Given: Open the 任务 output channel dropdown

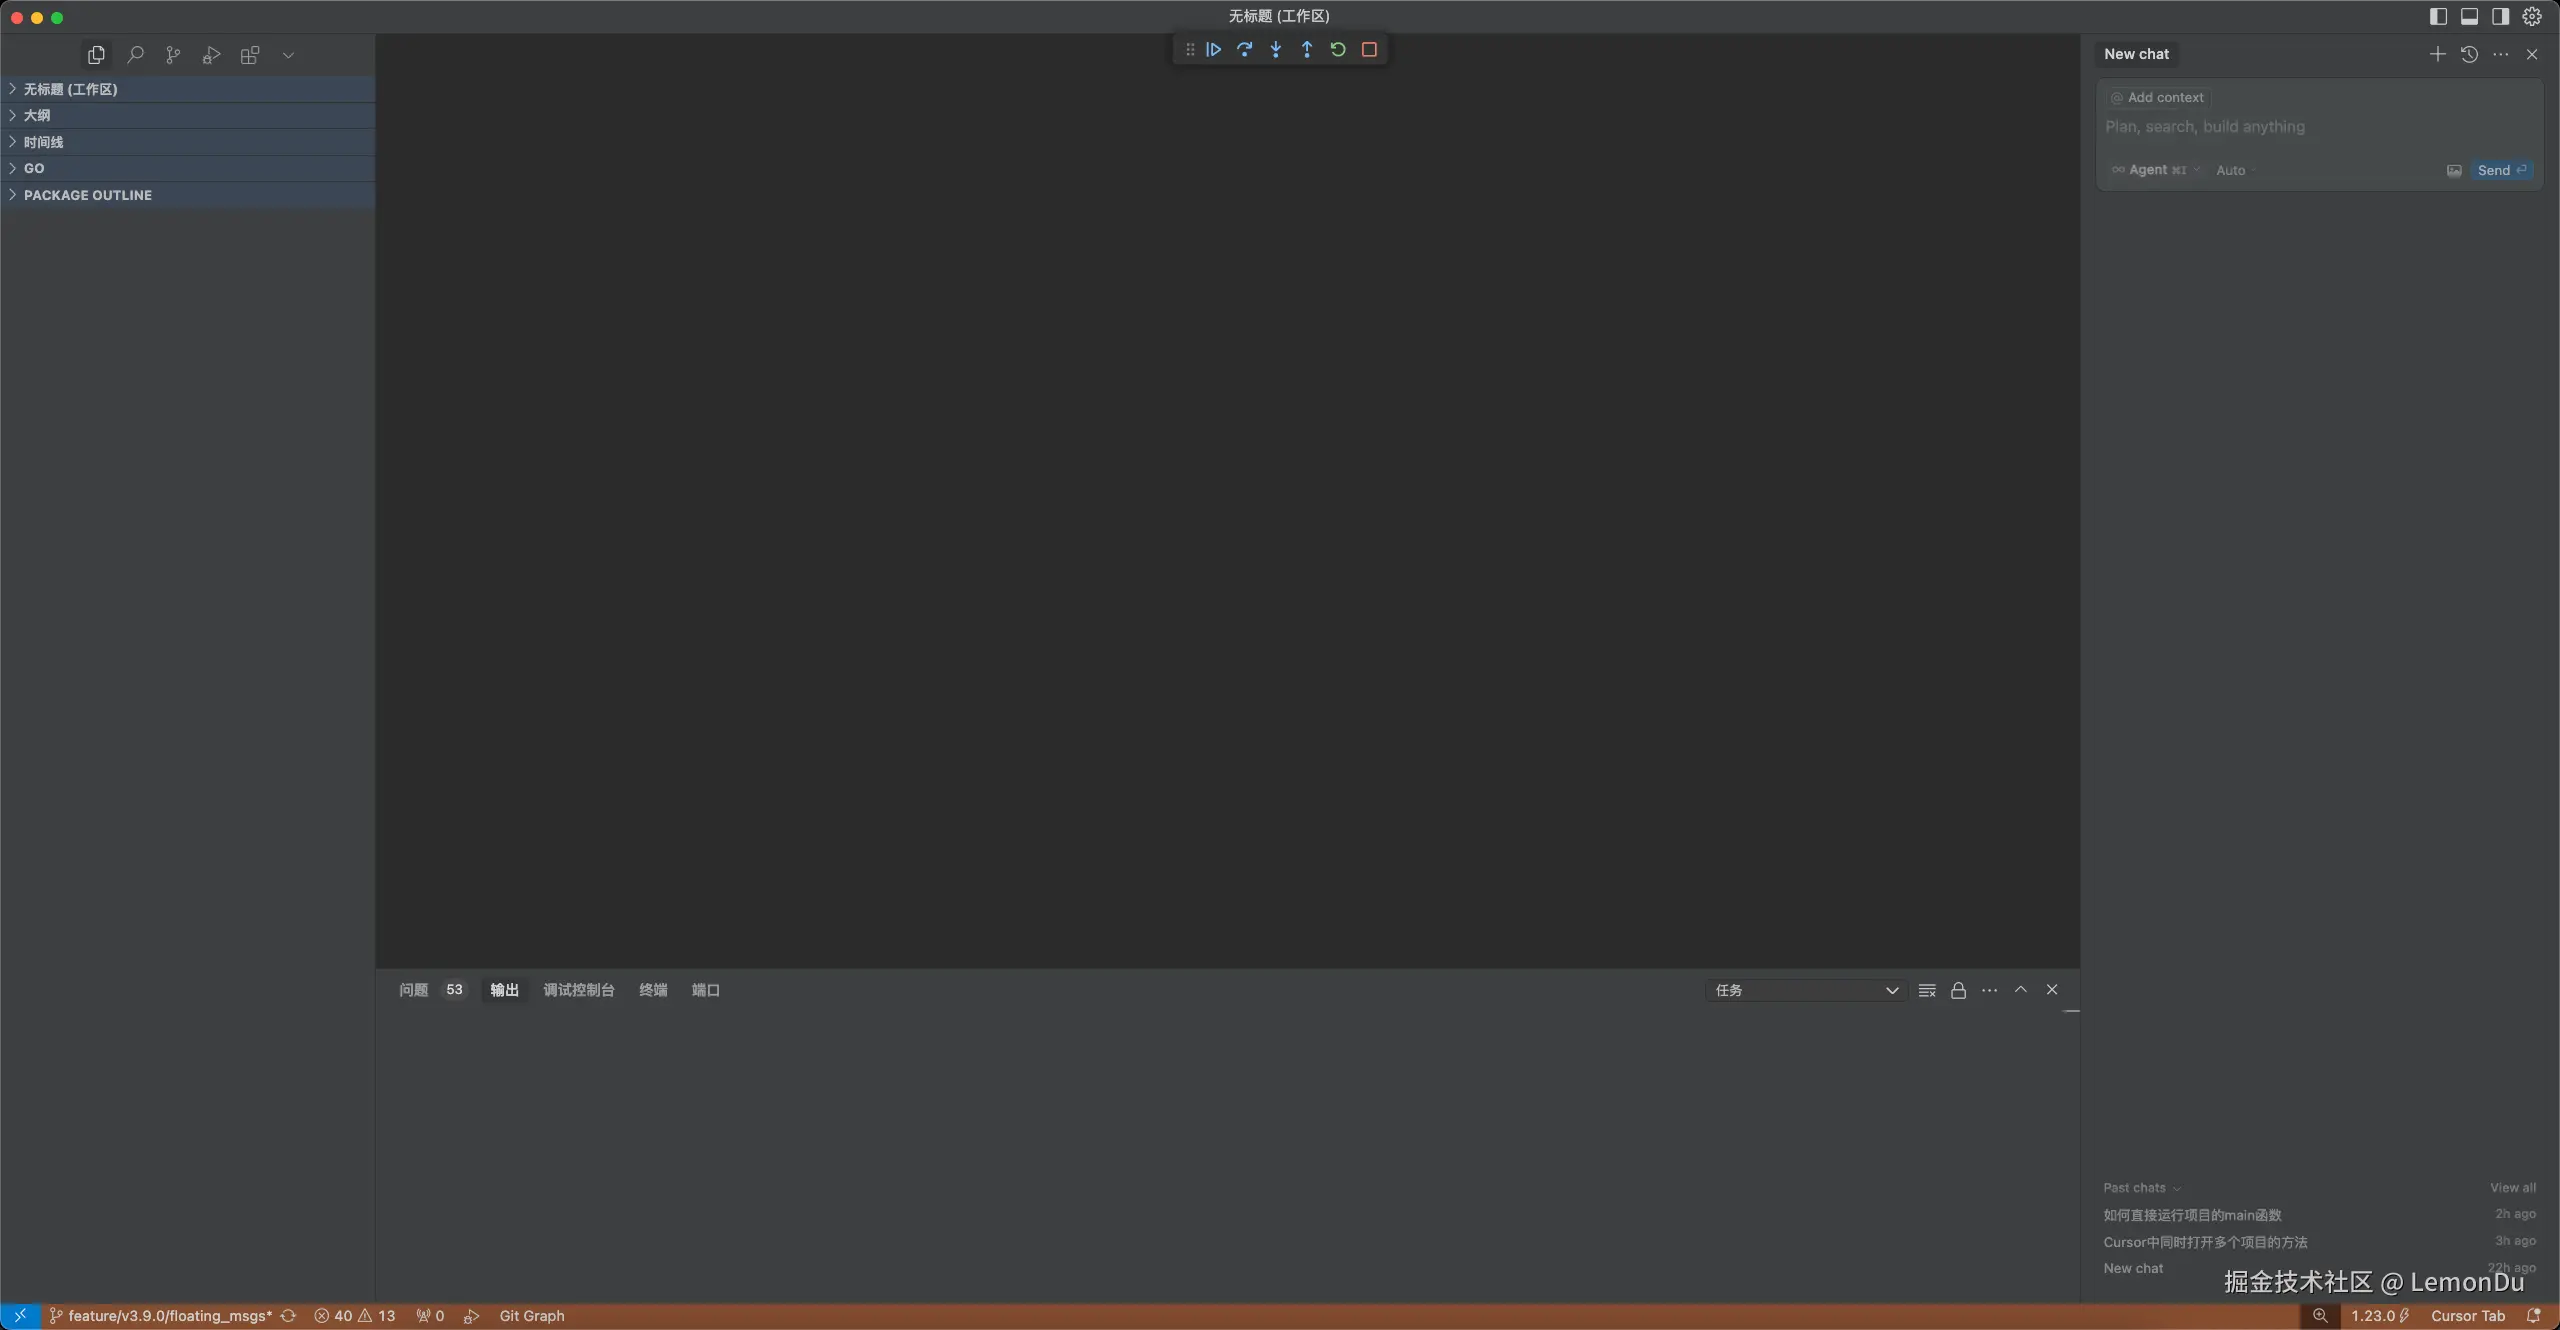Looking at the screenshot, I should [1805, 990].
